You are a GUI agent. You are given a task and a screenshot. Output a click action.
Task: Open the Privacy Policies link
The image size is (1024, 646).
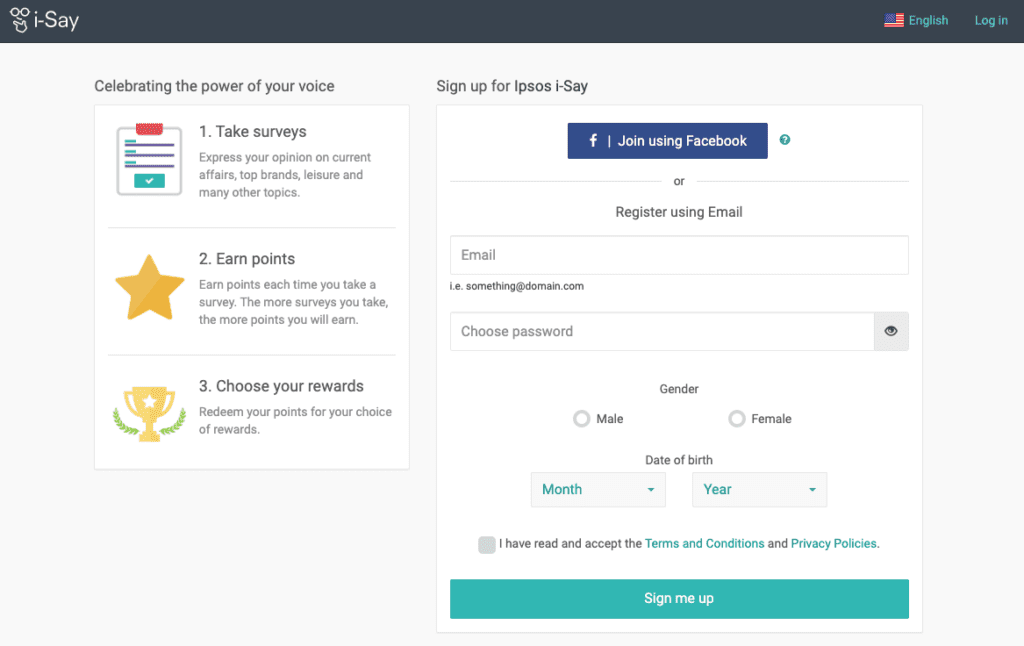[834, 544]
